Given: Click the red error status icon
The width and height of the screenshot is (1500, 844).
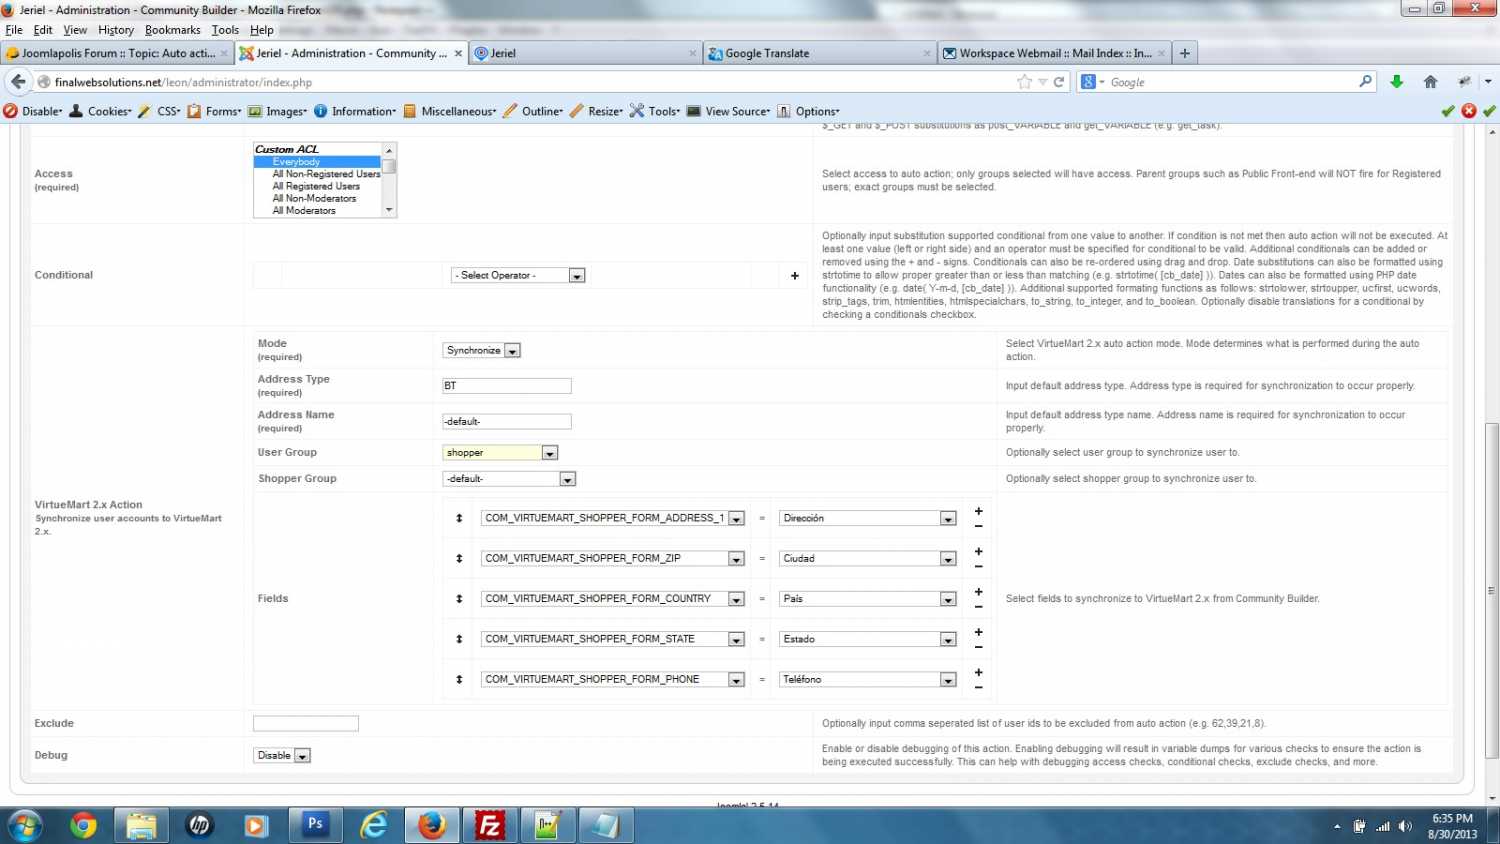Looking at the screenshot, I should click(1469, 111).
